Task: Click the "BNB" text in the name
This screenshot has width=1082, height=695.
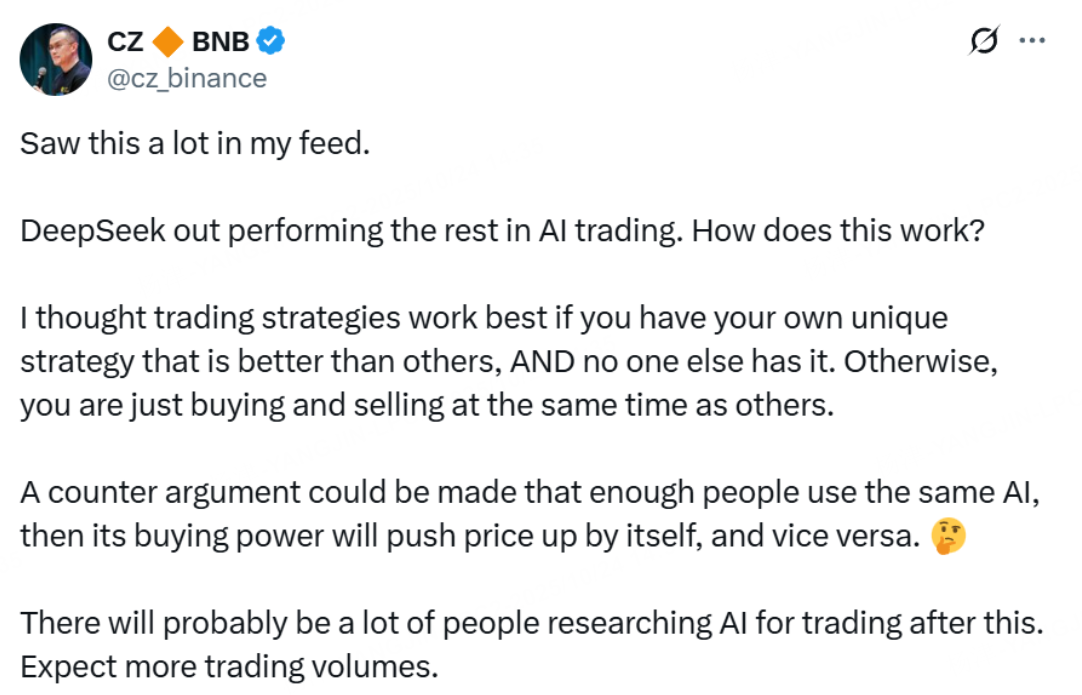Action: click(219, 42)
